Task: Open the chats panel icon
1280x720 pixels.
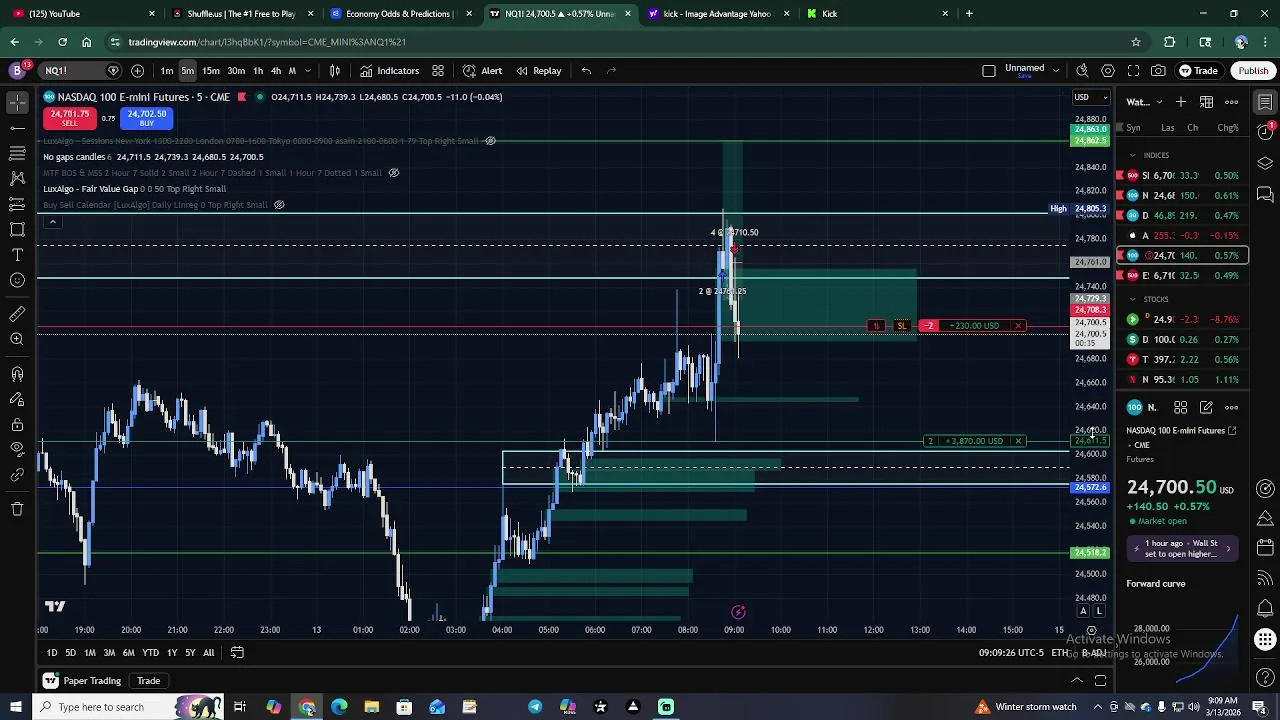Action: pos(1265,194)
